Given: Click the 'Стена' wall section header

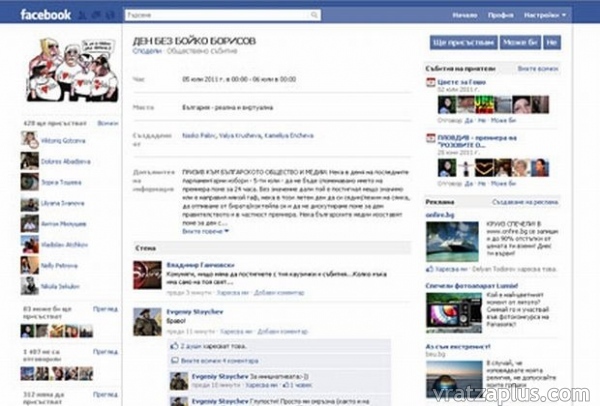Looking at the screenshot, I should click(272, 248).
